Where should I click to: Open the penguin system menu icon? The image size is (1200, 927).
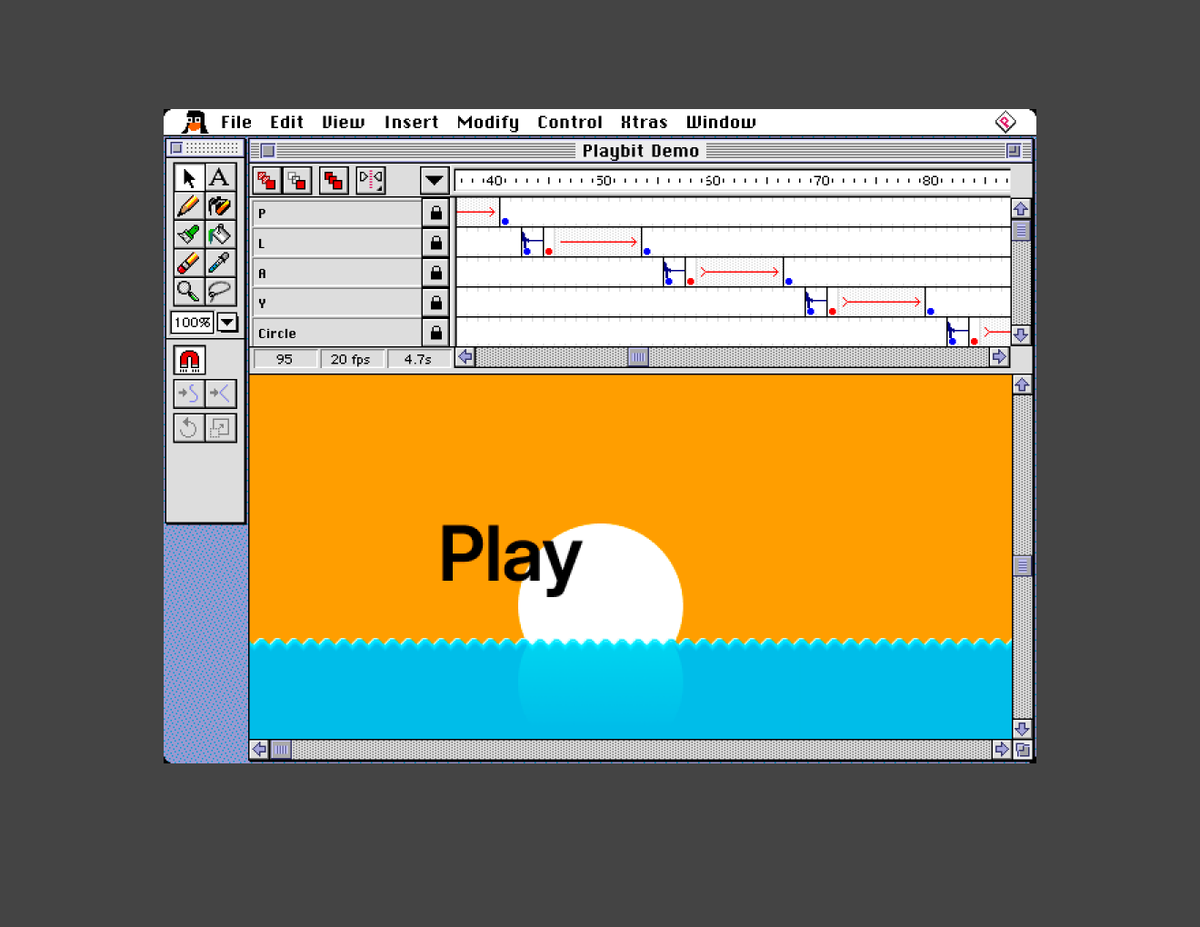(x=195, y=122)
